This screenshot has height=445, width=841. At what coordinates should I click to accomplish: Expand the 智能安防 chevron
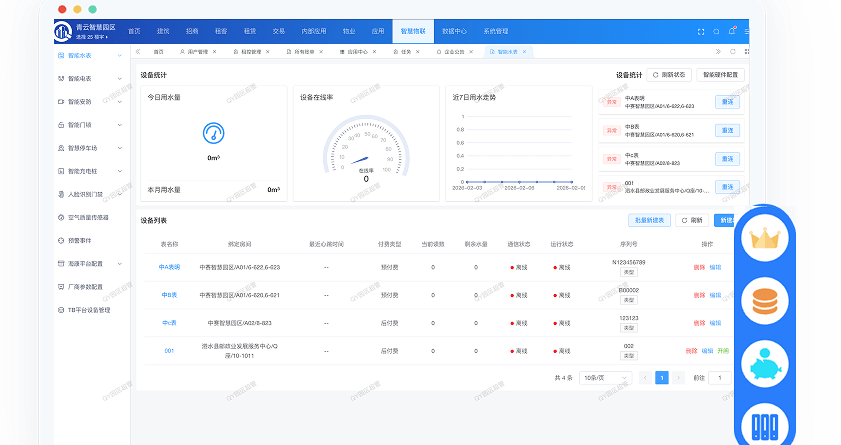pyautogui.click(x=120, y=101)
